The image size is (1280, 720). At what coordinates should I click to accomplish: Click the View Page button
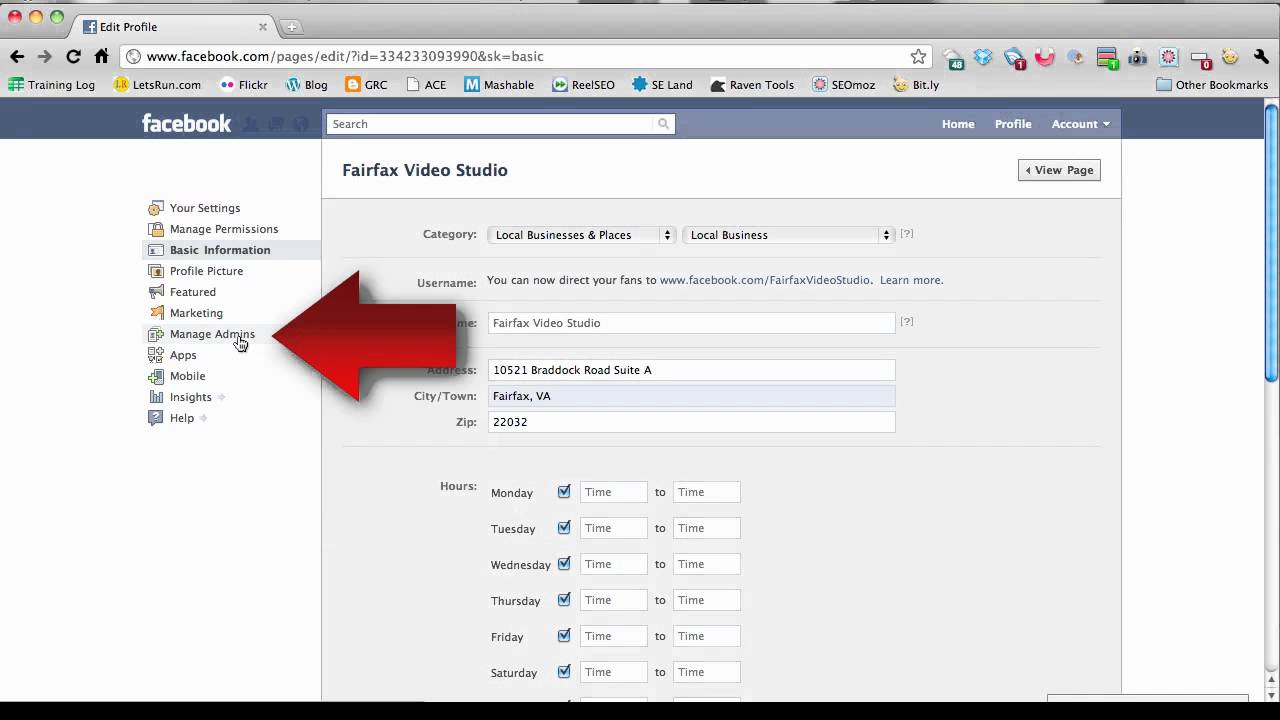(x=1059, y=170)
